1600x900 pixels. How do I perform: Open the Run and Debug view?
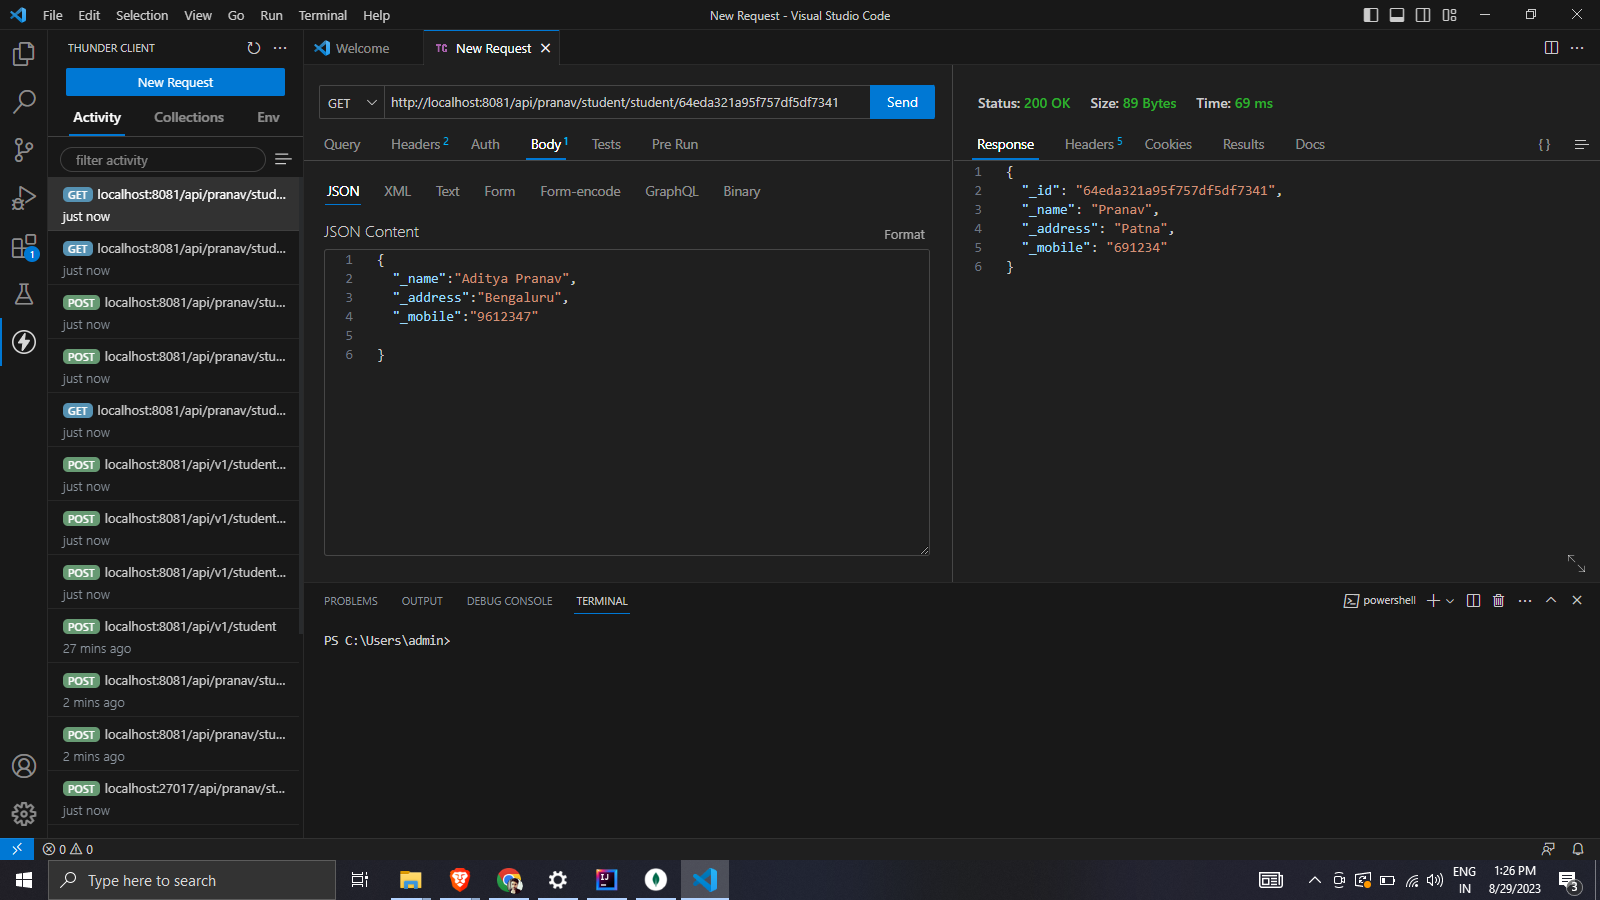click(x=23, y=197)
